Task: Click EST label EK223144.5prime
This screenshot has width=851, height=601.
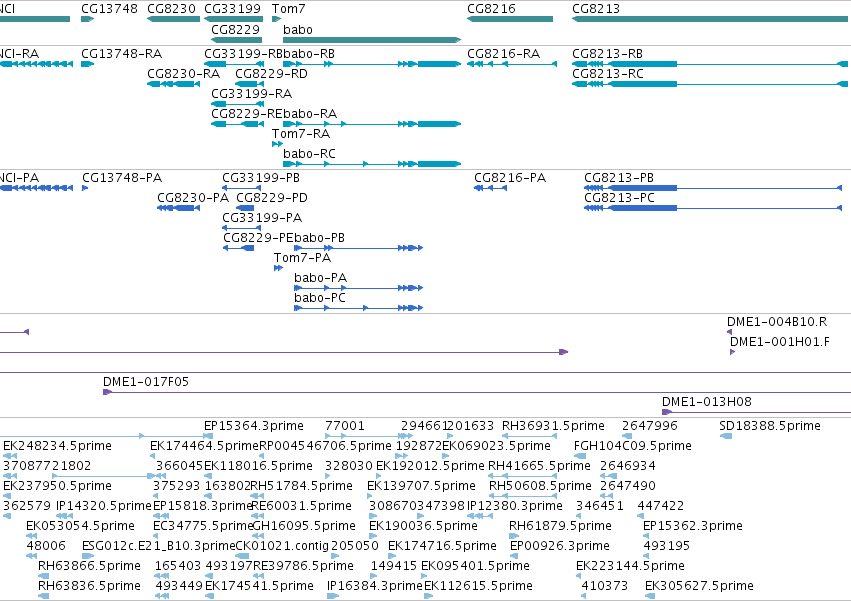Action: tap(630, 566)
